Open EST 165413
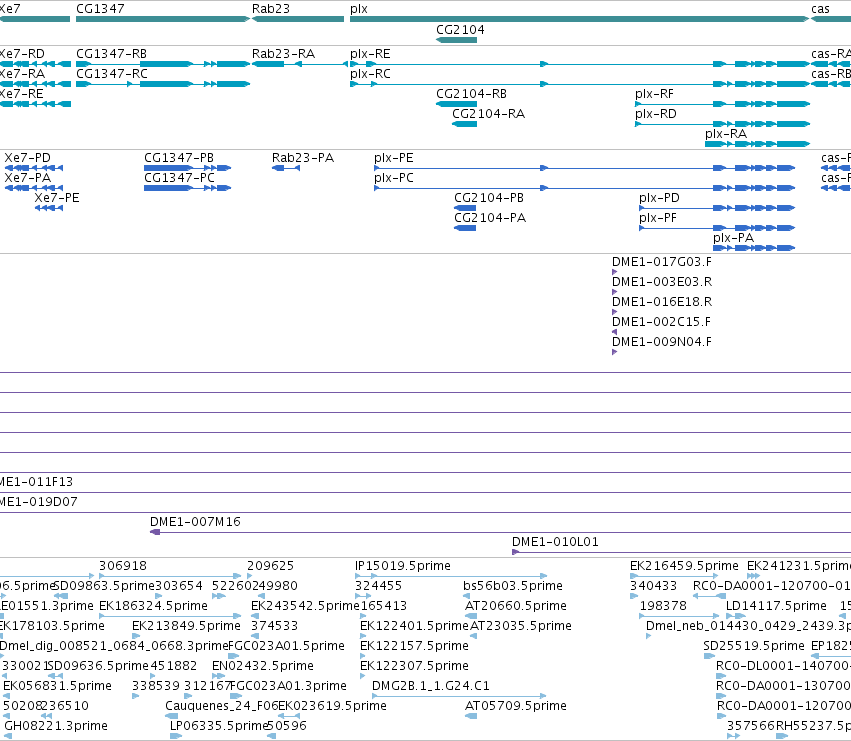 click(x=384, y=606)
